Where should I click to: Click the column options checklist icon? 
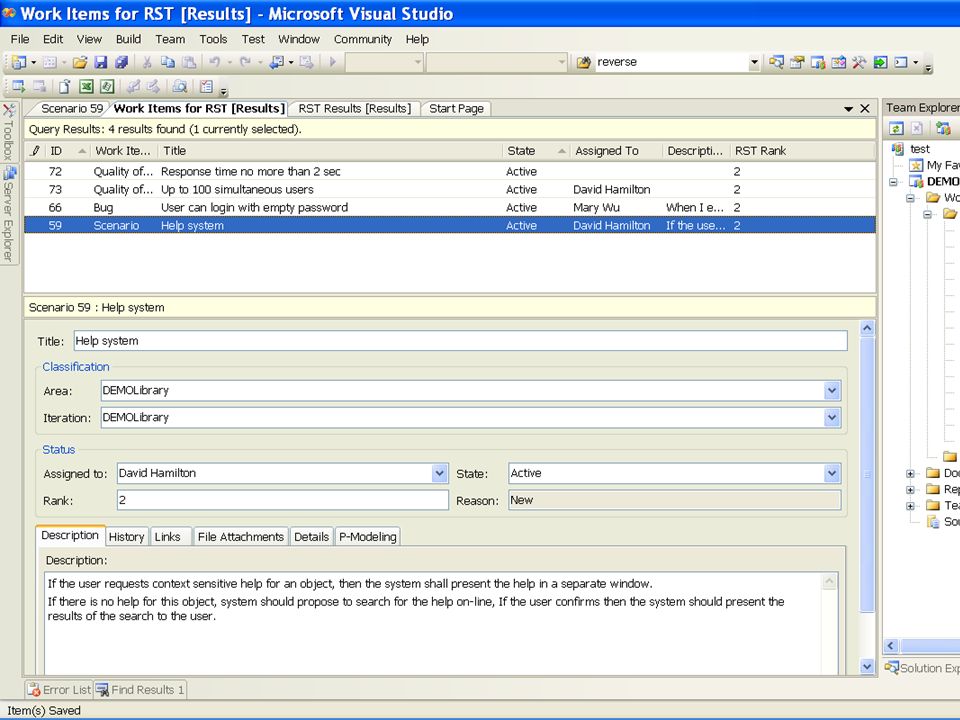click(206, 86)
